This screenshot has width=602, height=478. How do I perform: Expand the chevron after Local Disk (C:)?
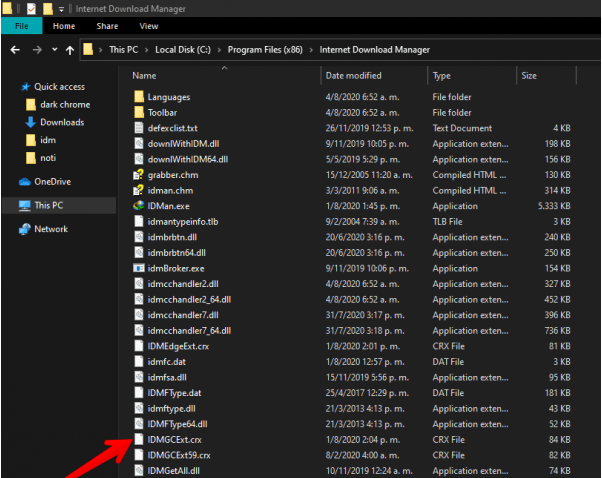[219, 50]
